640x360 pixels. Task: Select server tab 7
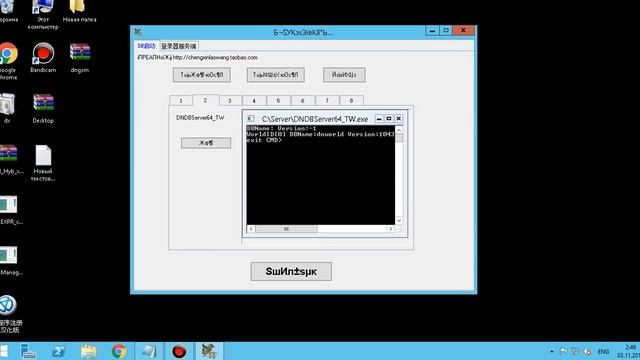tap(327, 100)
